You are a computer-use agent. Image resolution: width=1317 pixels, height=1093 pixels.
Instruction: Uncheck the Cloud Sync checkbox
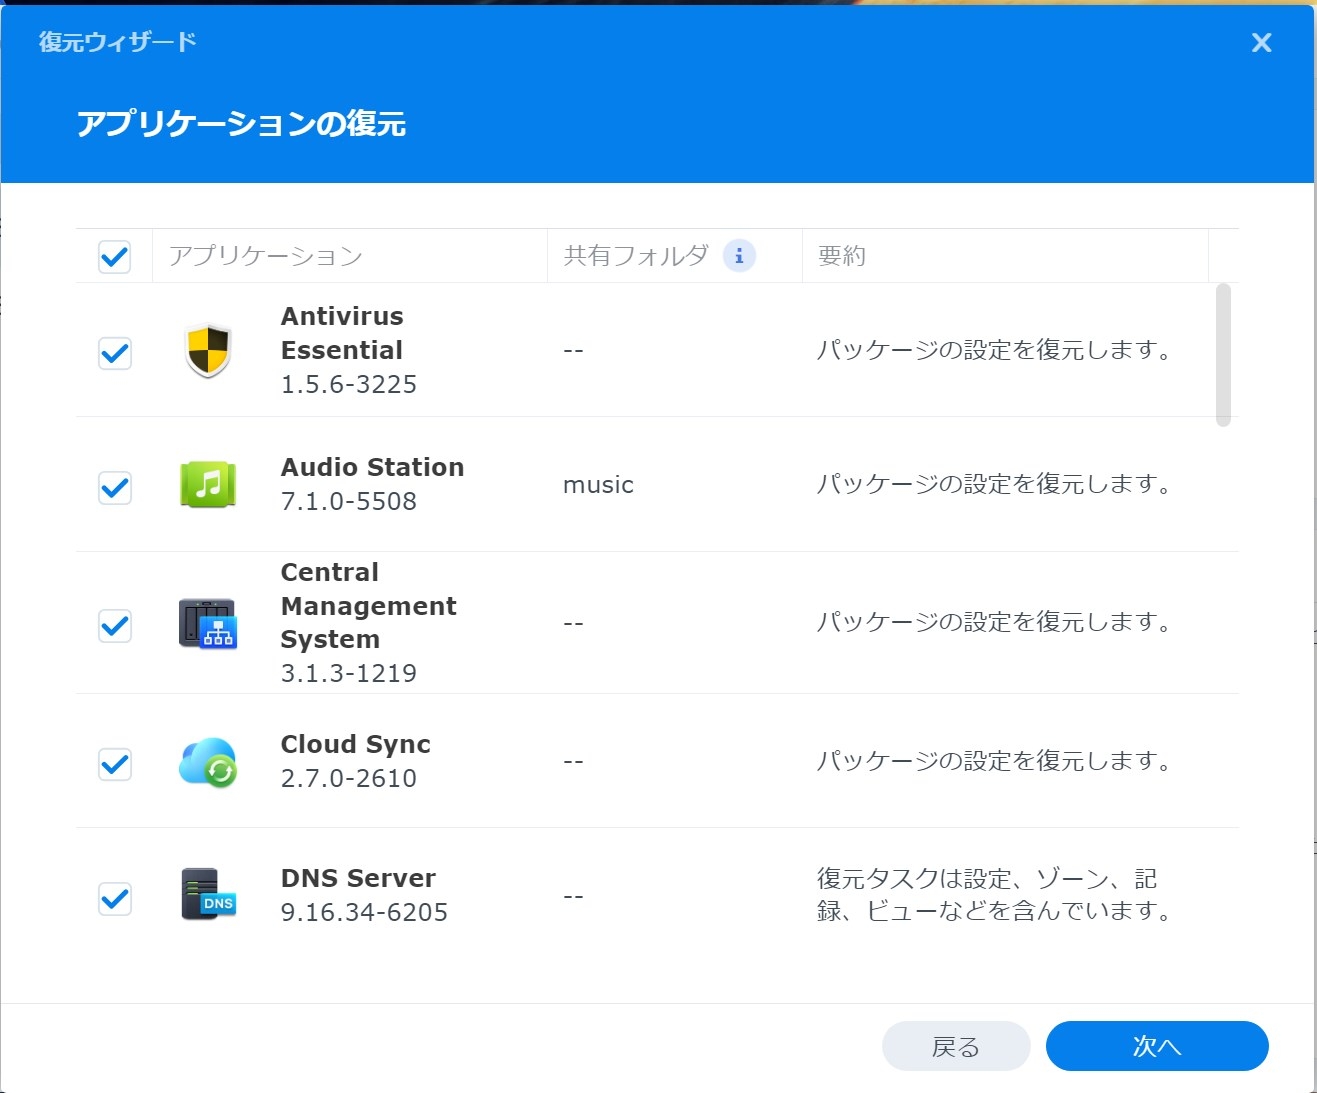tap(115, 764)
